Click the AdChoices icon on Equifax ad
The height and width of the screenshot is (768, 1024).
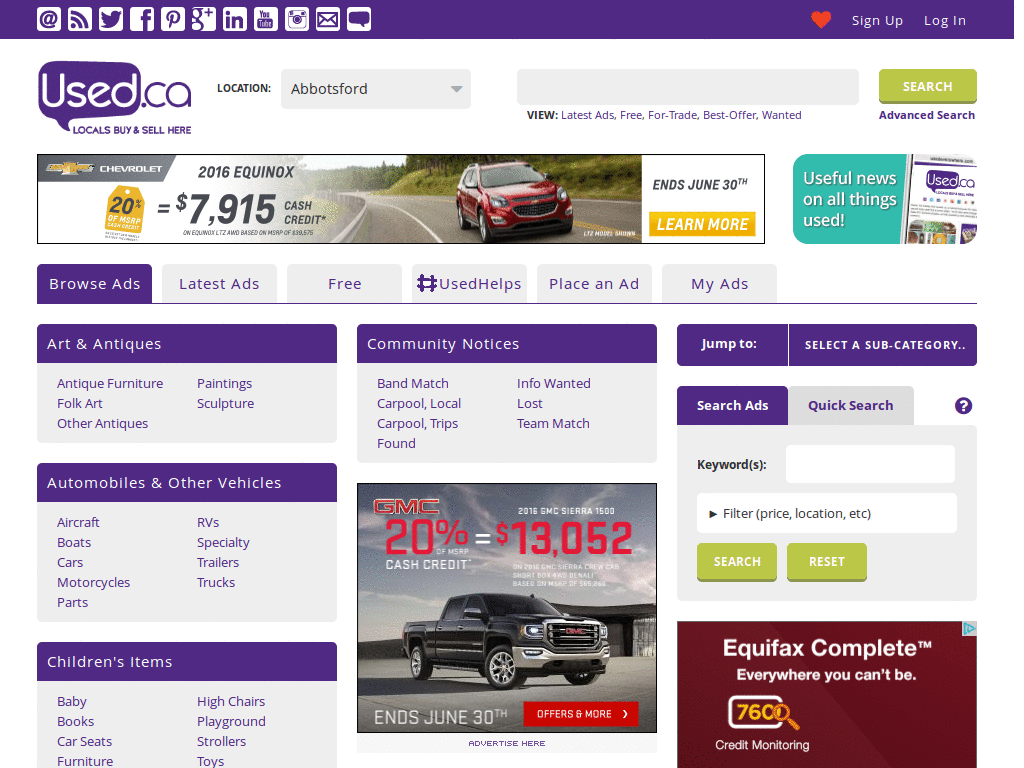point(969,628)
